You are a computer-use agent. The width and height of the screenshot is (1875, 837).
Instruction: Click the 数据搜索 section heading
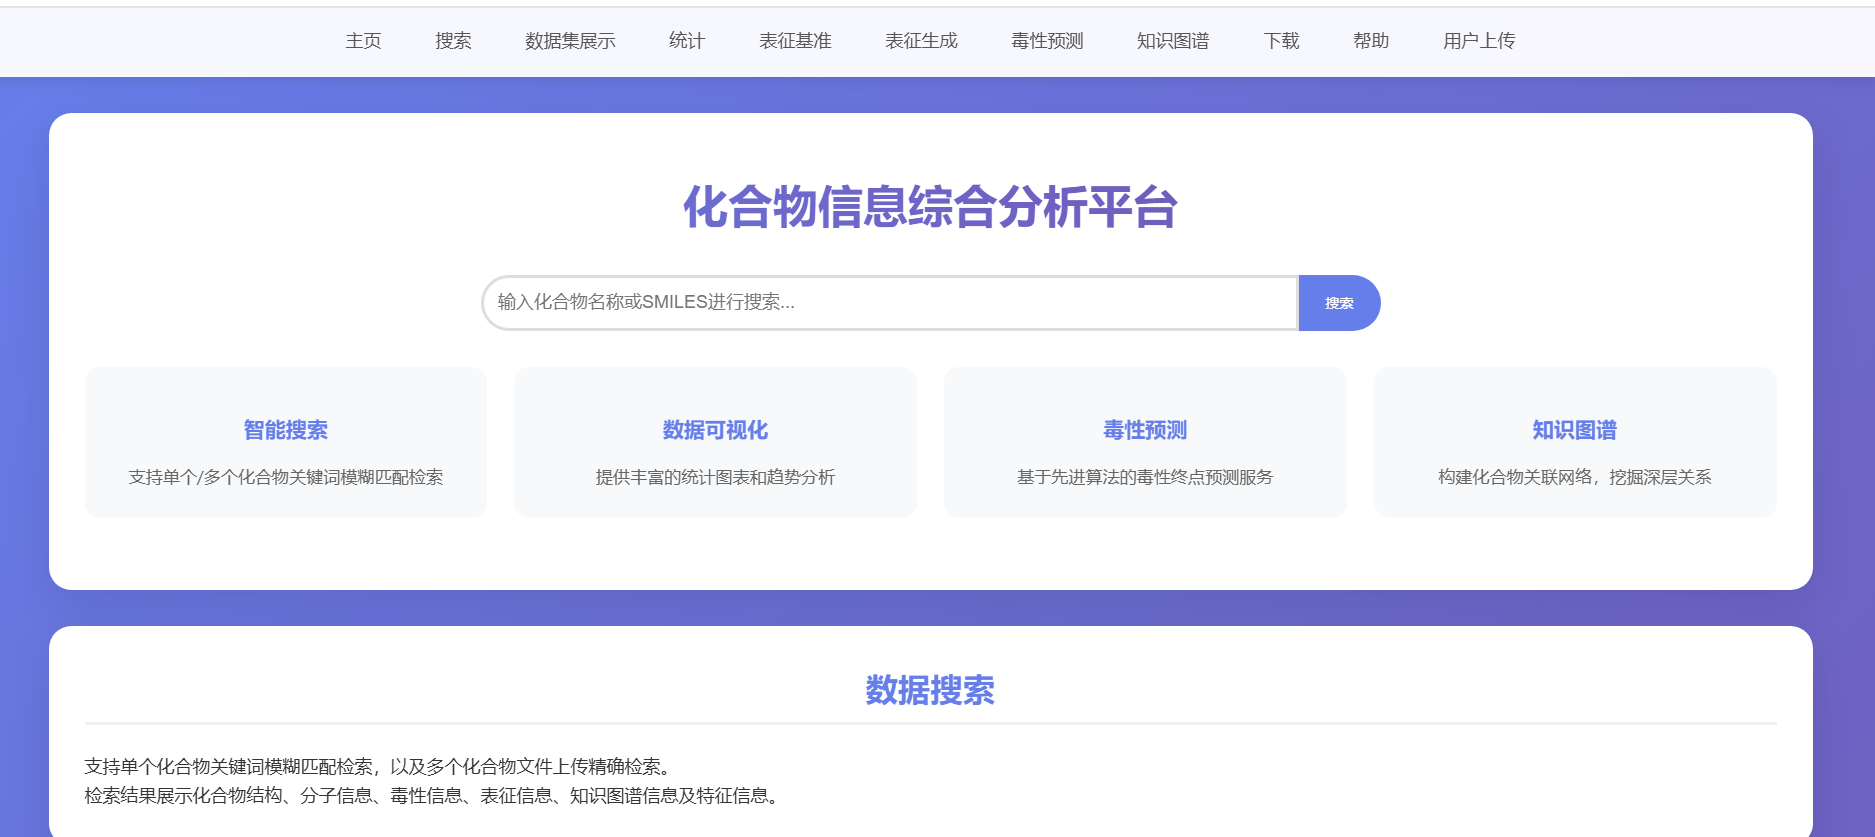(x=930, y=690)
